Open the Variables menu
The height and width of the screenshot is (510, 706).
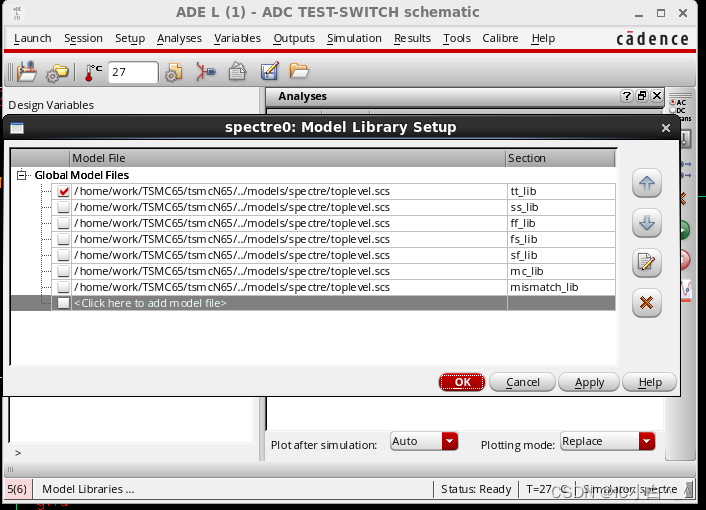[x=237, y=38]
